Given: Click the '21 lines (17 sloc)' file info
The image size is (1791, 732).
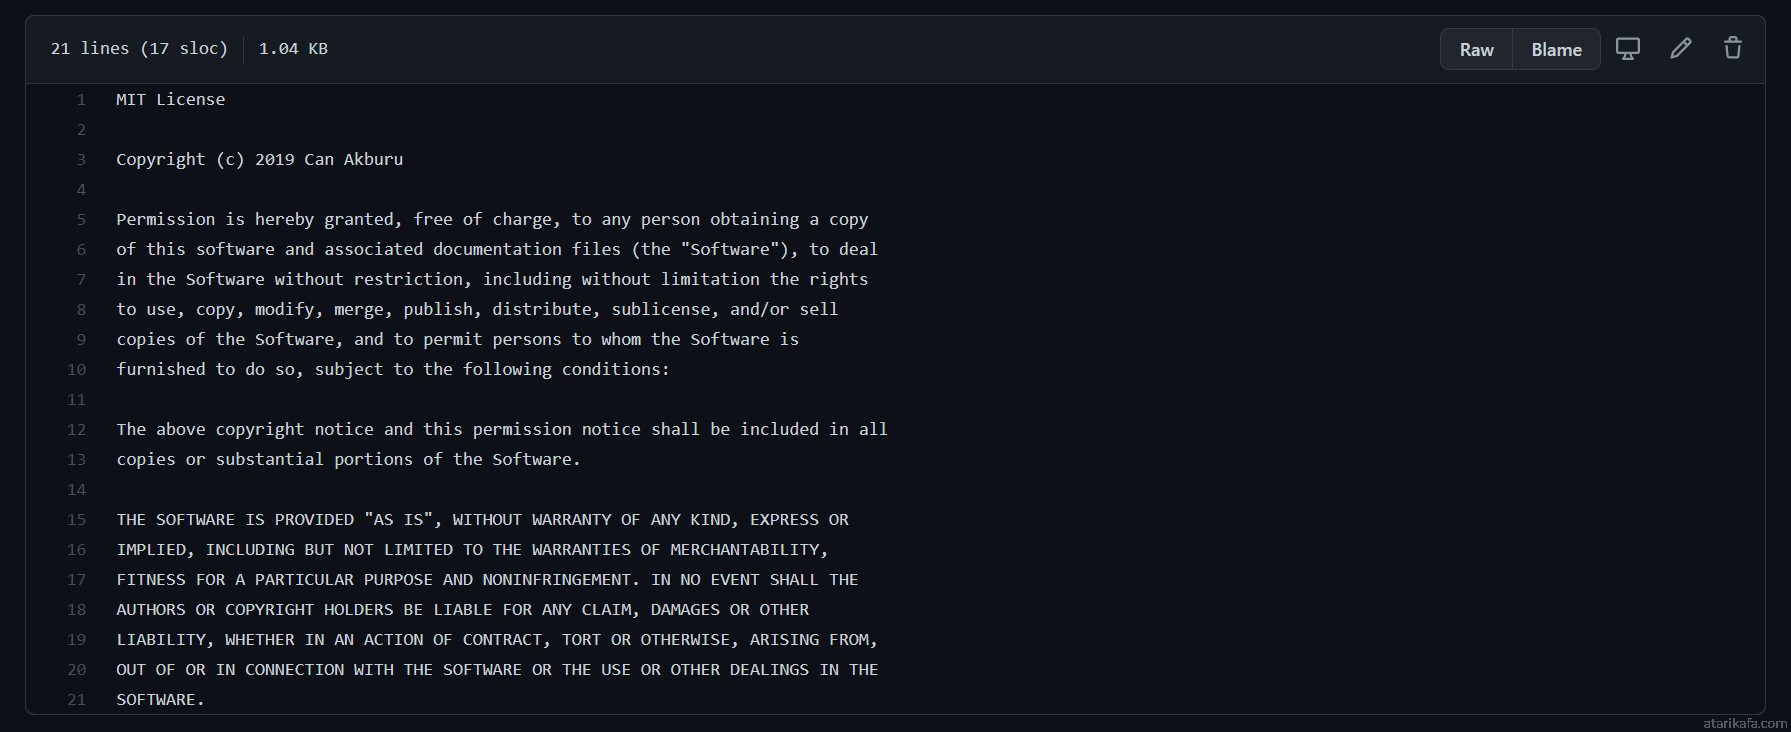Looking at the screenshot, I should (x=139, y=48).
